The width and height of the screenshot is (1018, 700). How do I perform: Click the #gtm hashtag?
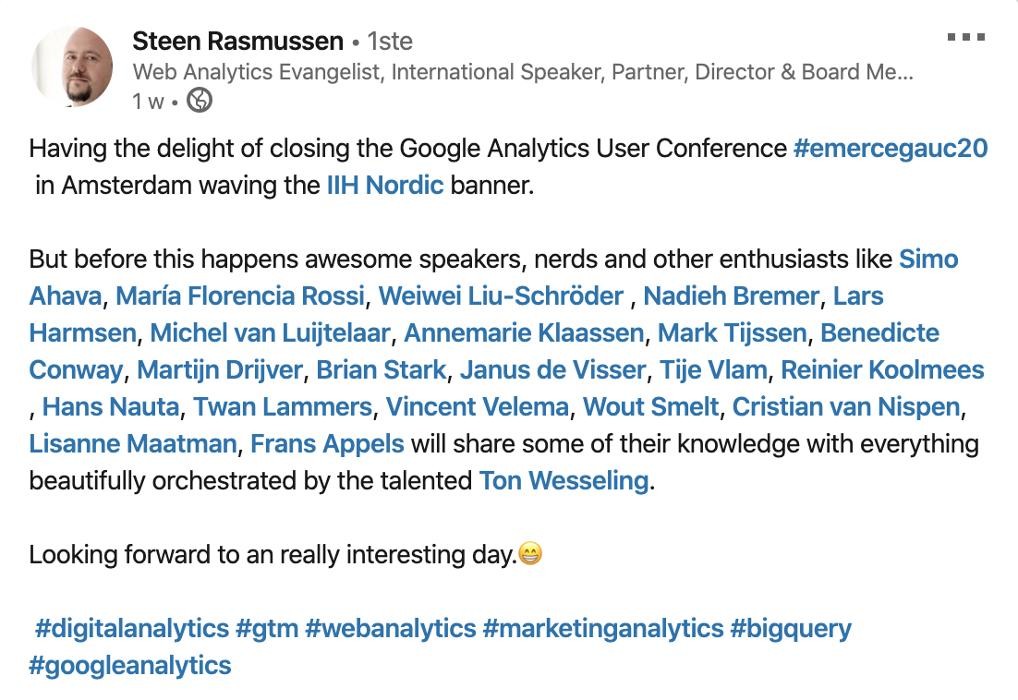(x=265, y=629)
